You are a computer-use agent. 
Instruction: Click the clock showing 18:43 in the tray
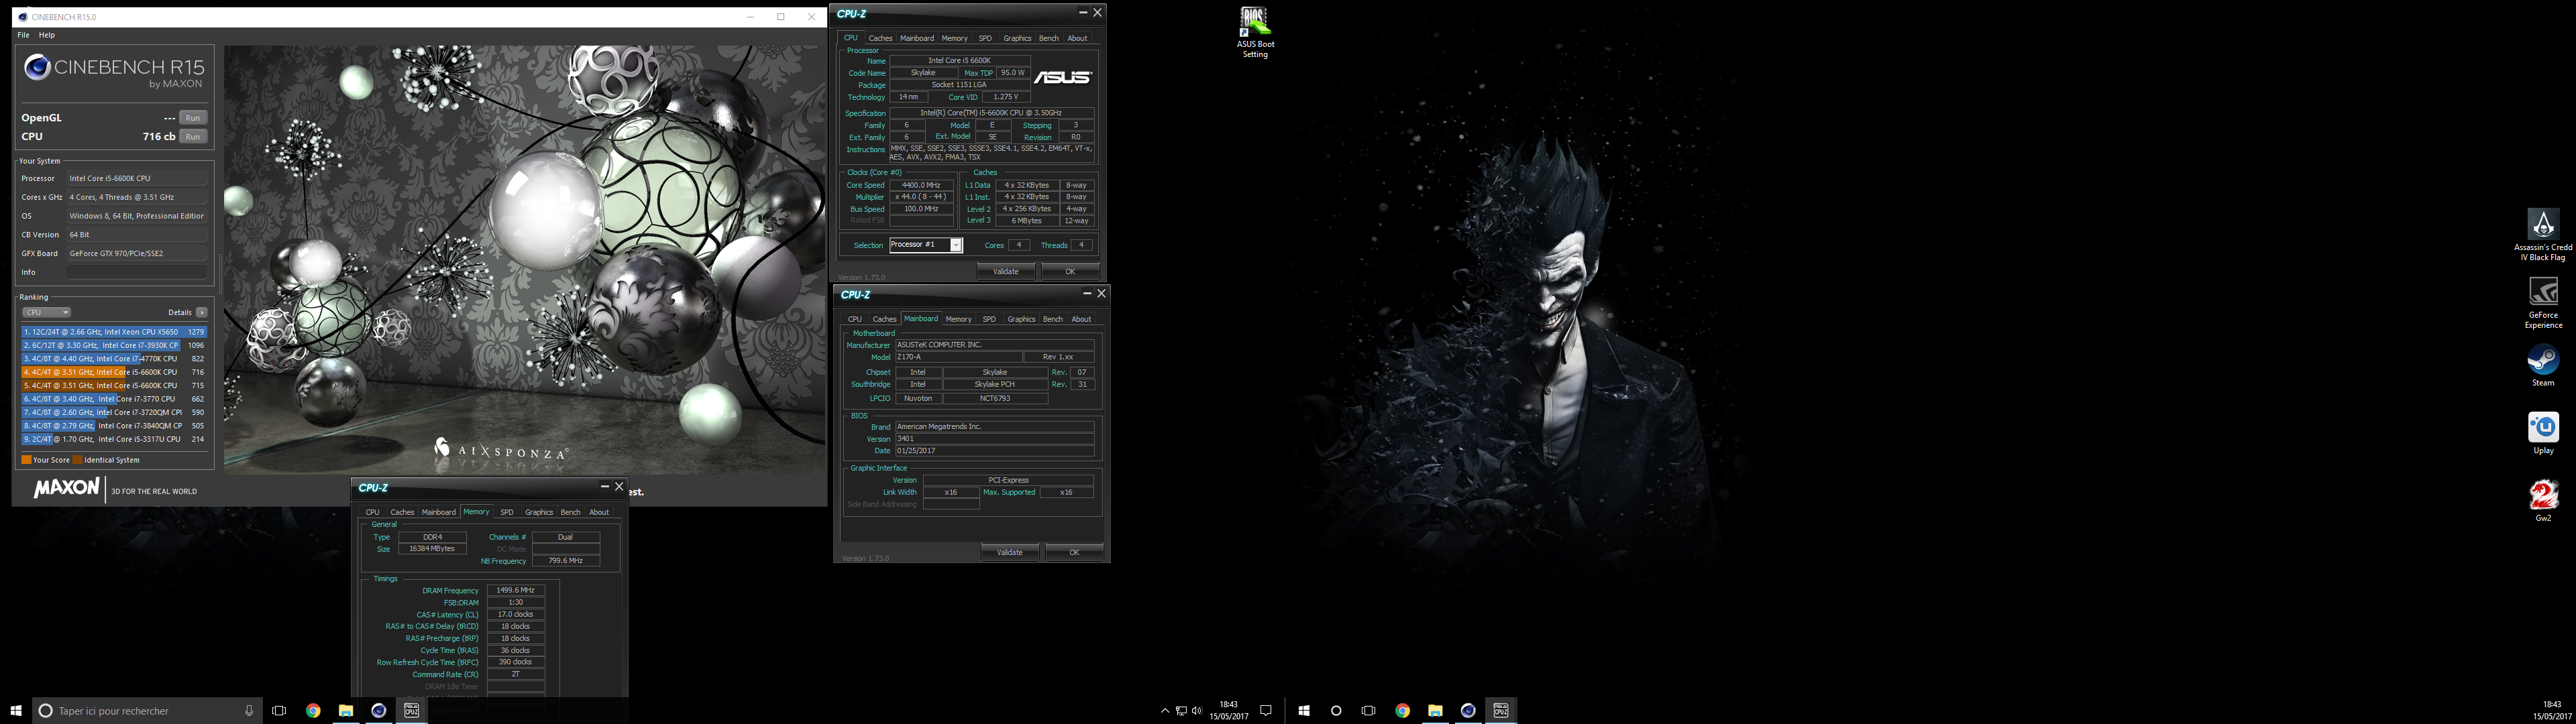click(x=1228, y=711)
